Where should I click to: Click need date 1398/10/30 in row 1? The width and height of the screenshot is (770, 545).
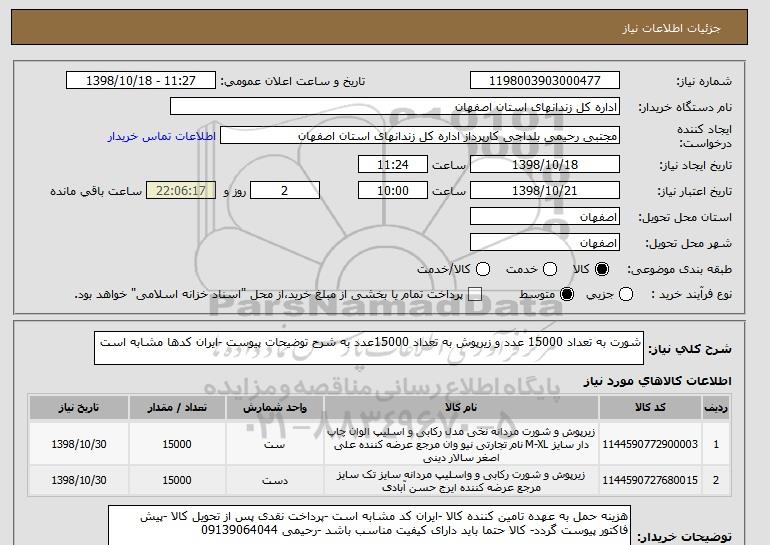(79, 444)
